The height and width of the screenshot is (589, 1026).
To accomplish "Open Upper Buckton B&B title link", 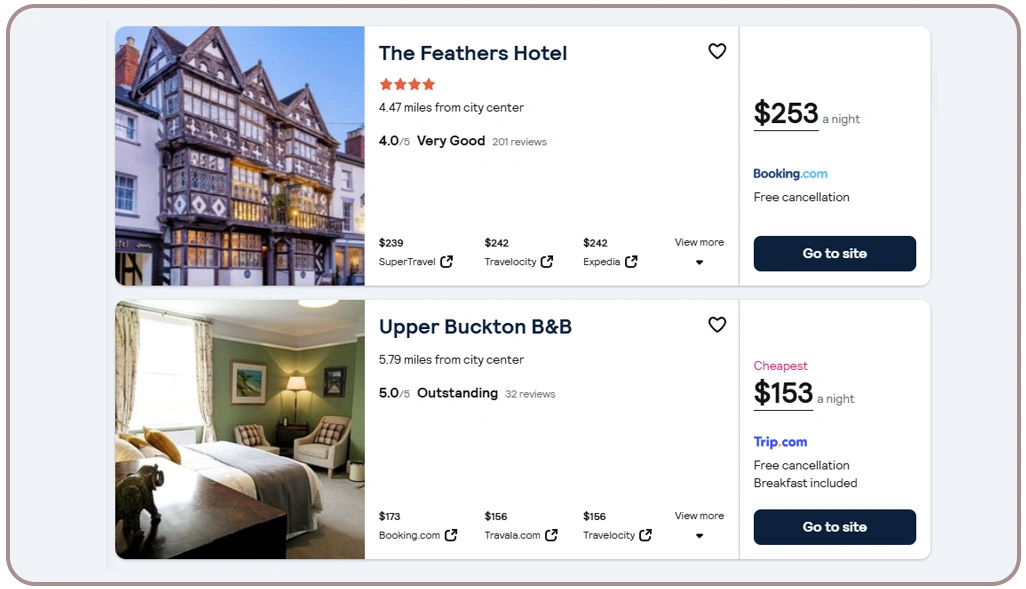I will coord(475,327).
